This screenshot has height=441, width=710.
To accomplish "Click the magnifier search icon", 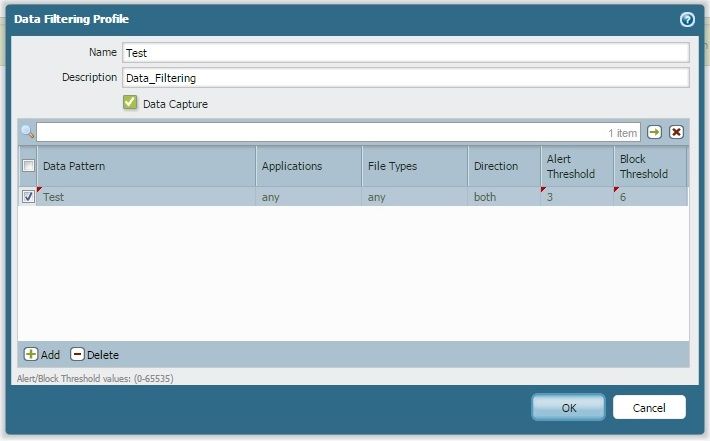I will 27,132.
